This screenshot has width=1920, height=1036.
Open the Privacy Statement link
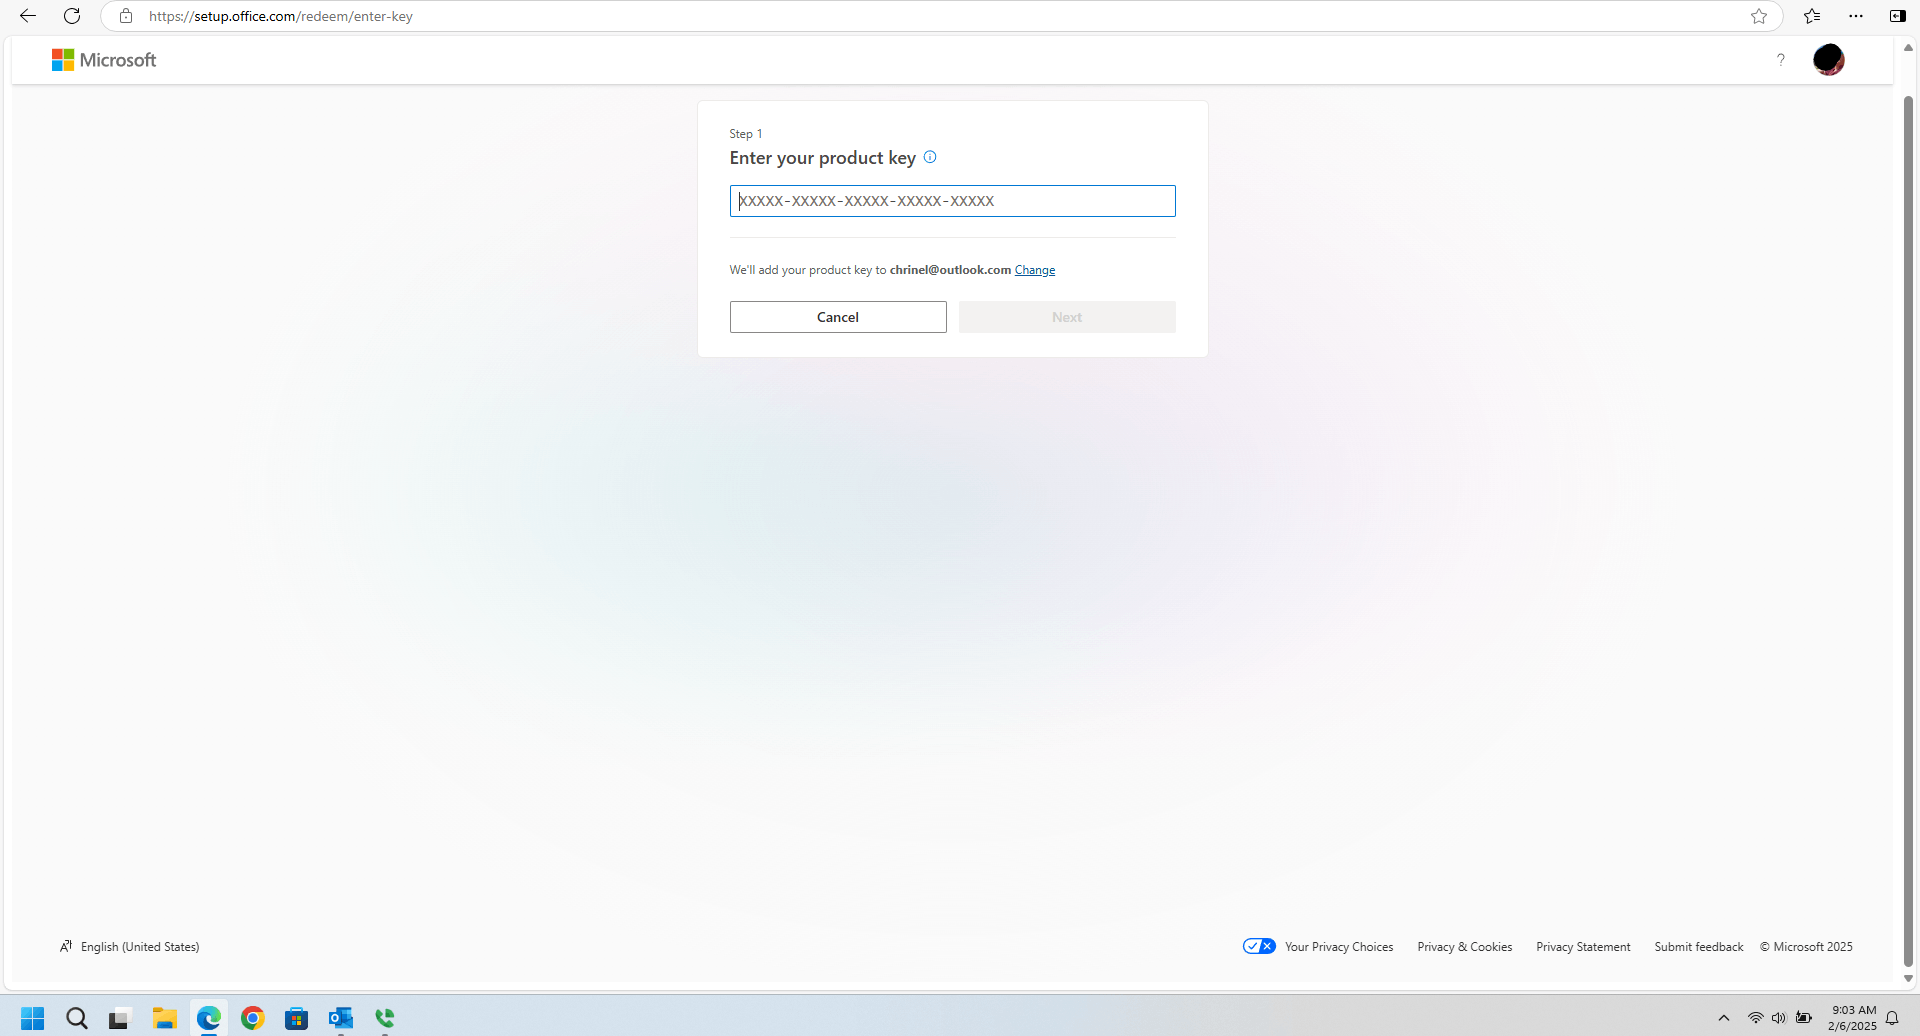point(1583,947)
